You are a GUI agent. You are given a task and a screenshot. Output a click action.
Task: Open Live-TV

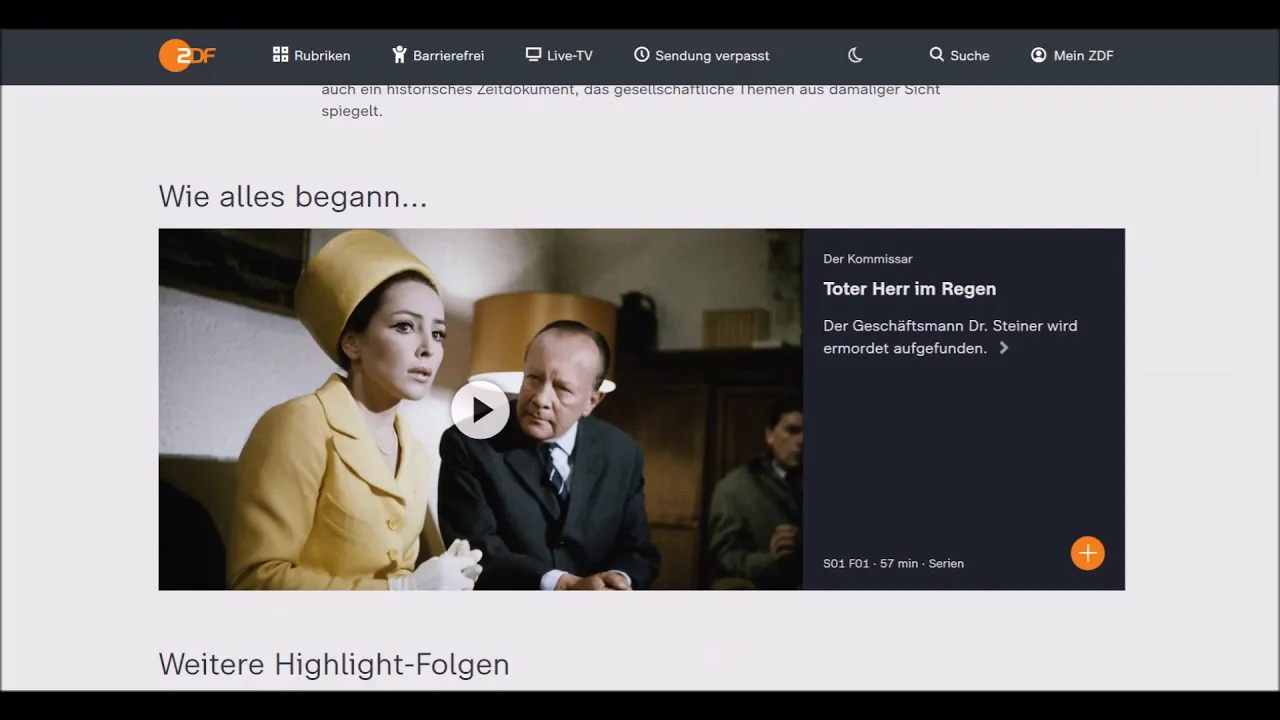click(559, 55)
